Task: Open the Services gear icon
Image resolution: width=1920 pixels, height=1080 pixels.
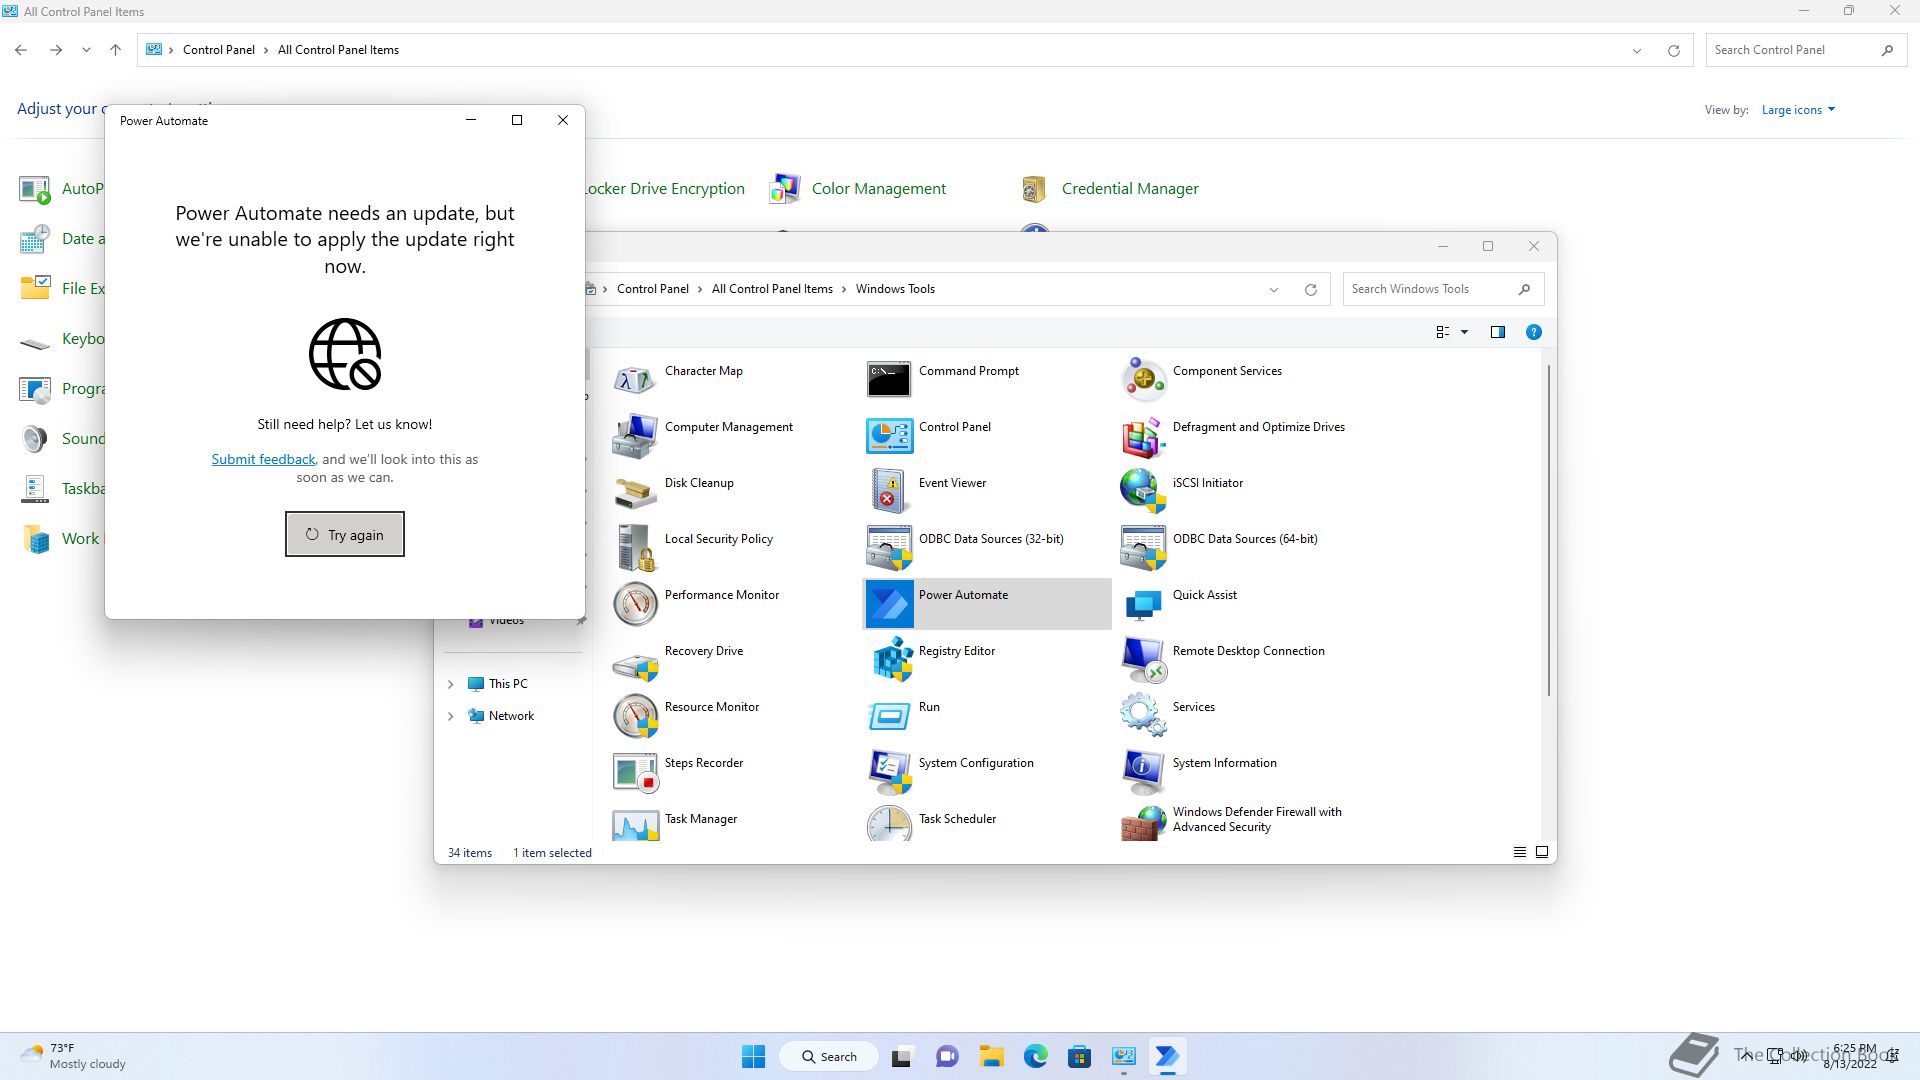Action: 1143,715
